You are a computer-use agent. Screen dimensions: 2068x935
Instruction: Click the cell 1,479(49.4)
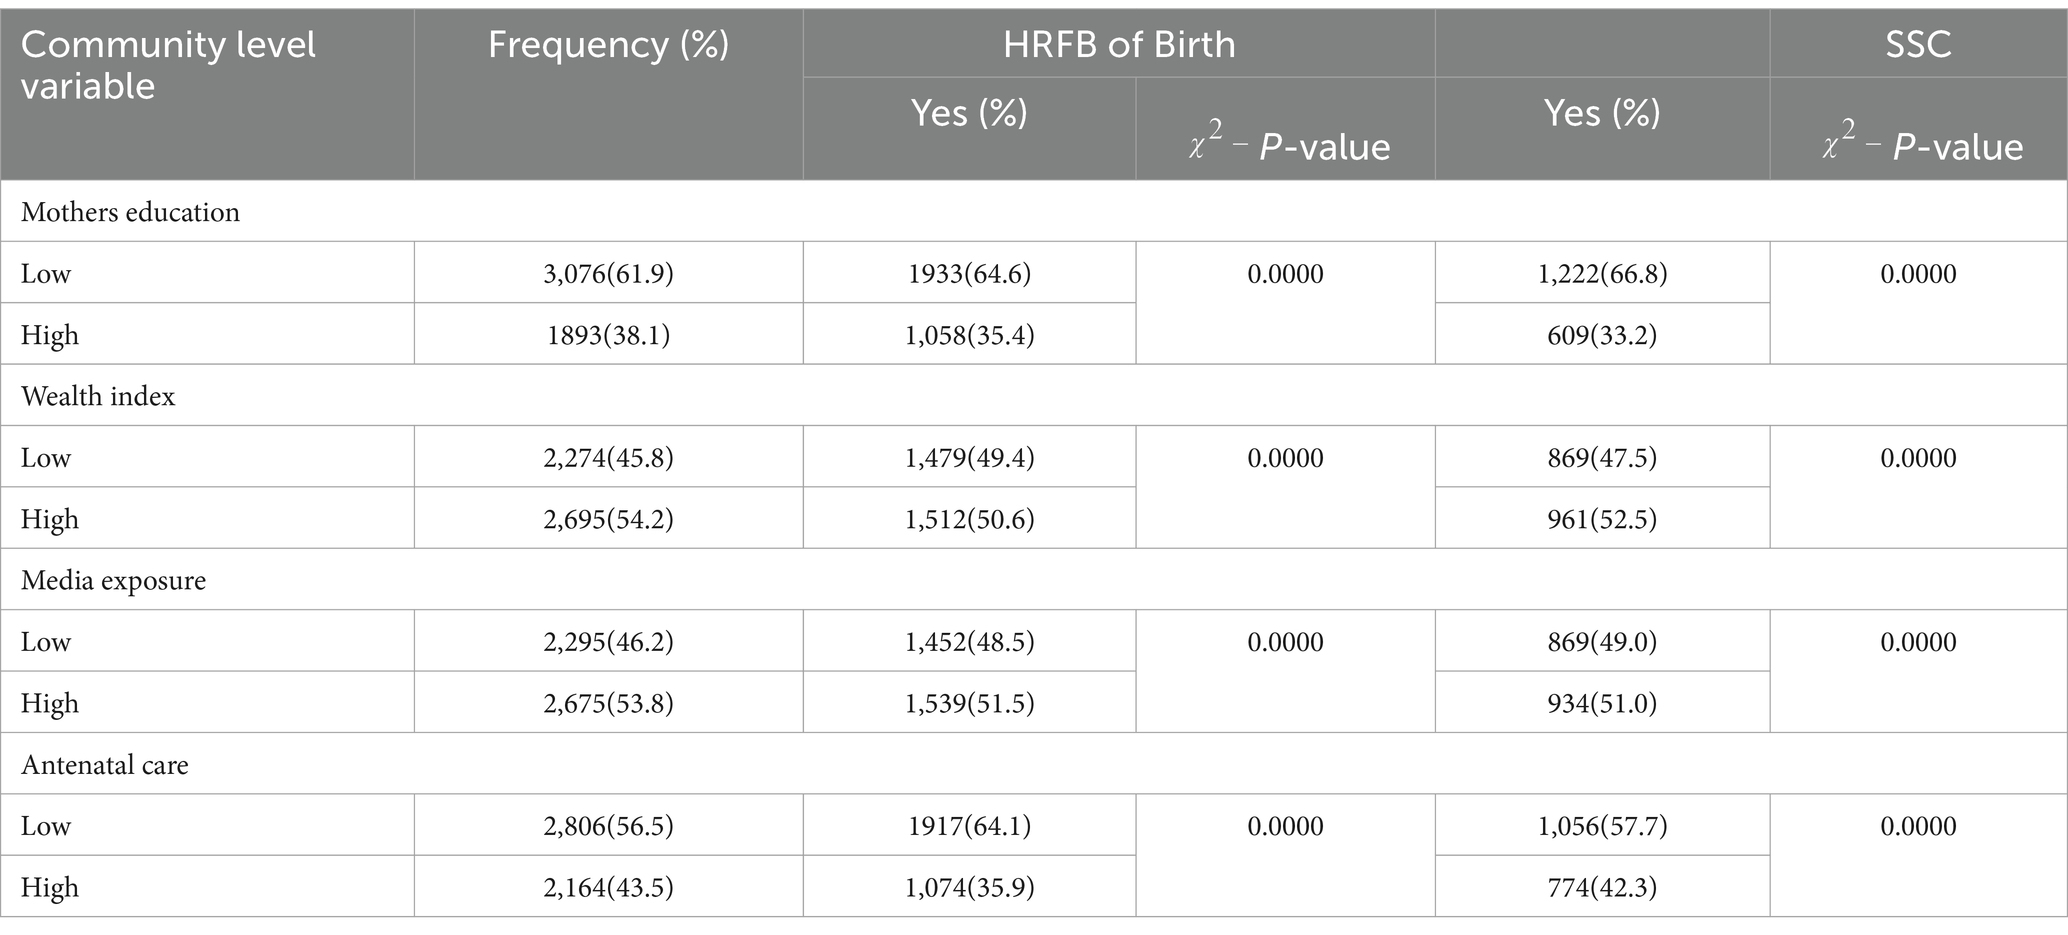(x=969, y=457)
